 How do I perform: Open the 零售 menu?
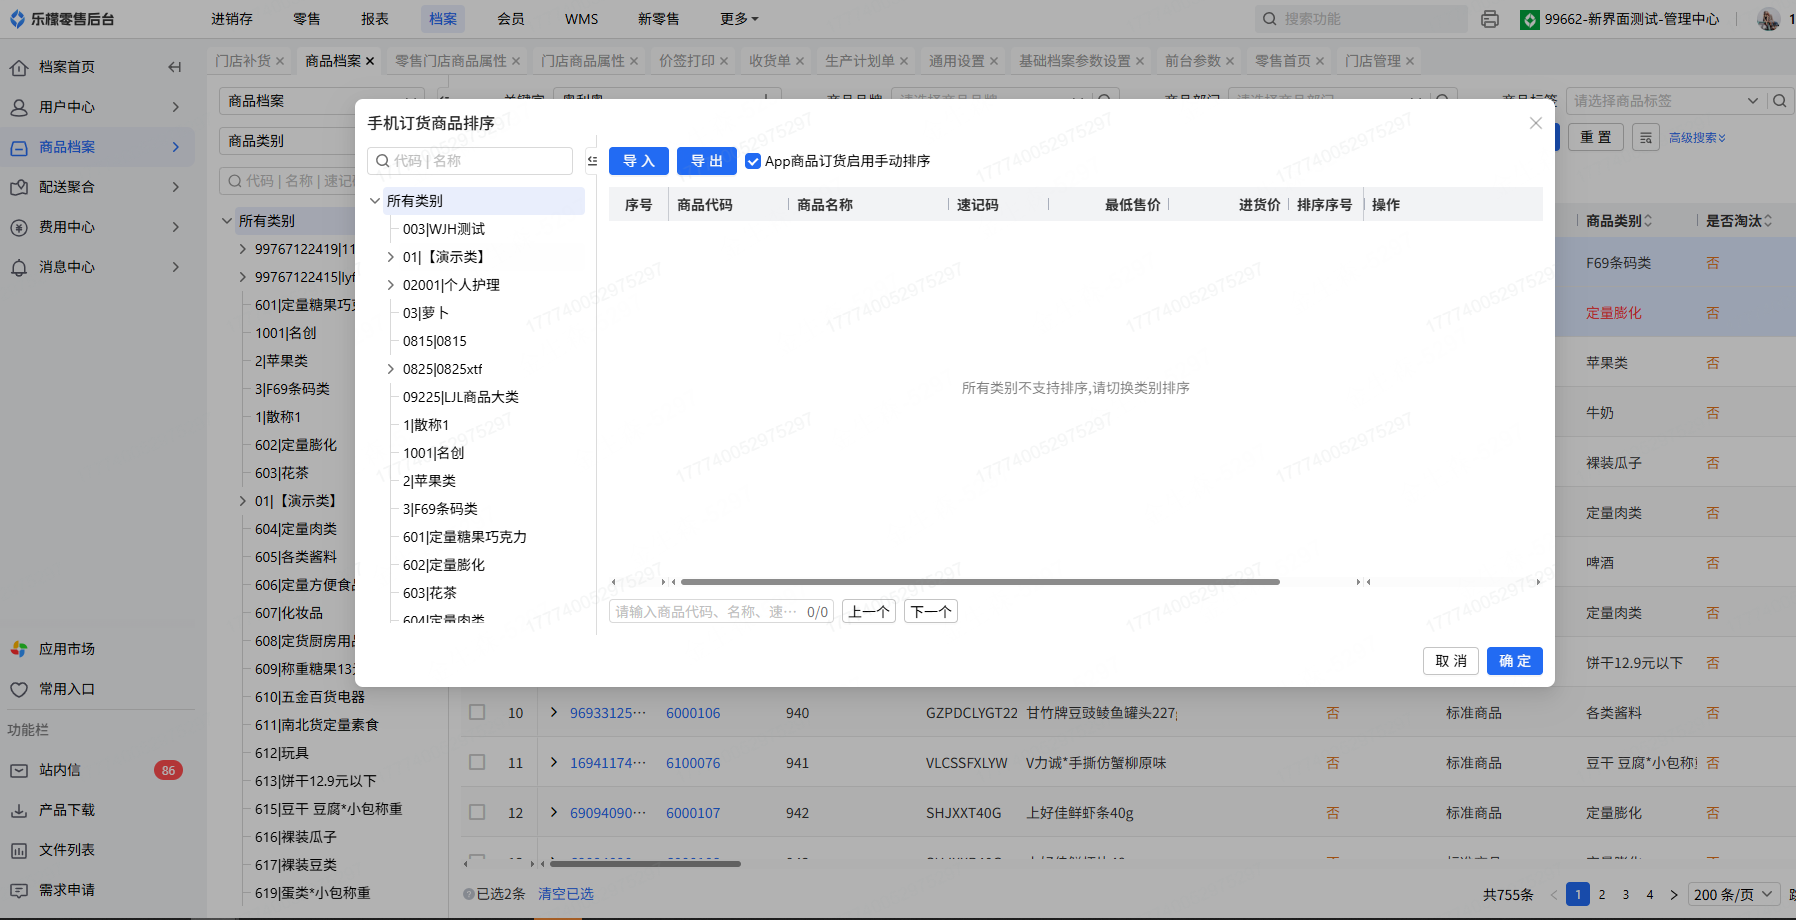[307, 19]
